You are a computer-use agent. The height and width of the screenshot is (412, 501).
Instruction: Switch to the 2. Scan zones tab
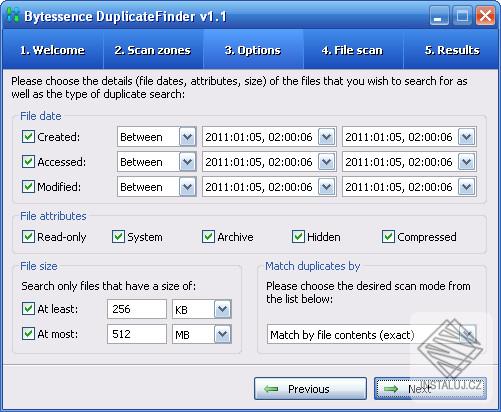(x=153, y=50)
